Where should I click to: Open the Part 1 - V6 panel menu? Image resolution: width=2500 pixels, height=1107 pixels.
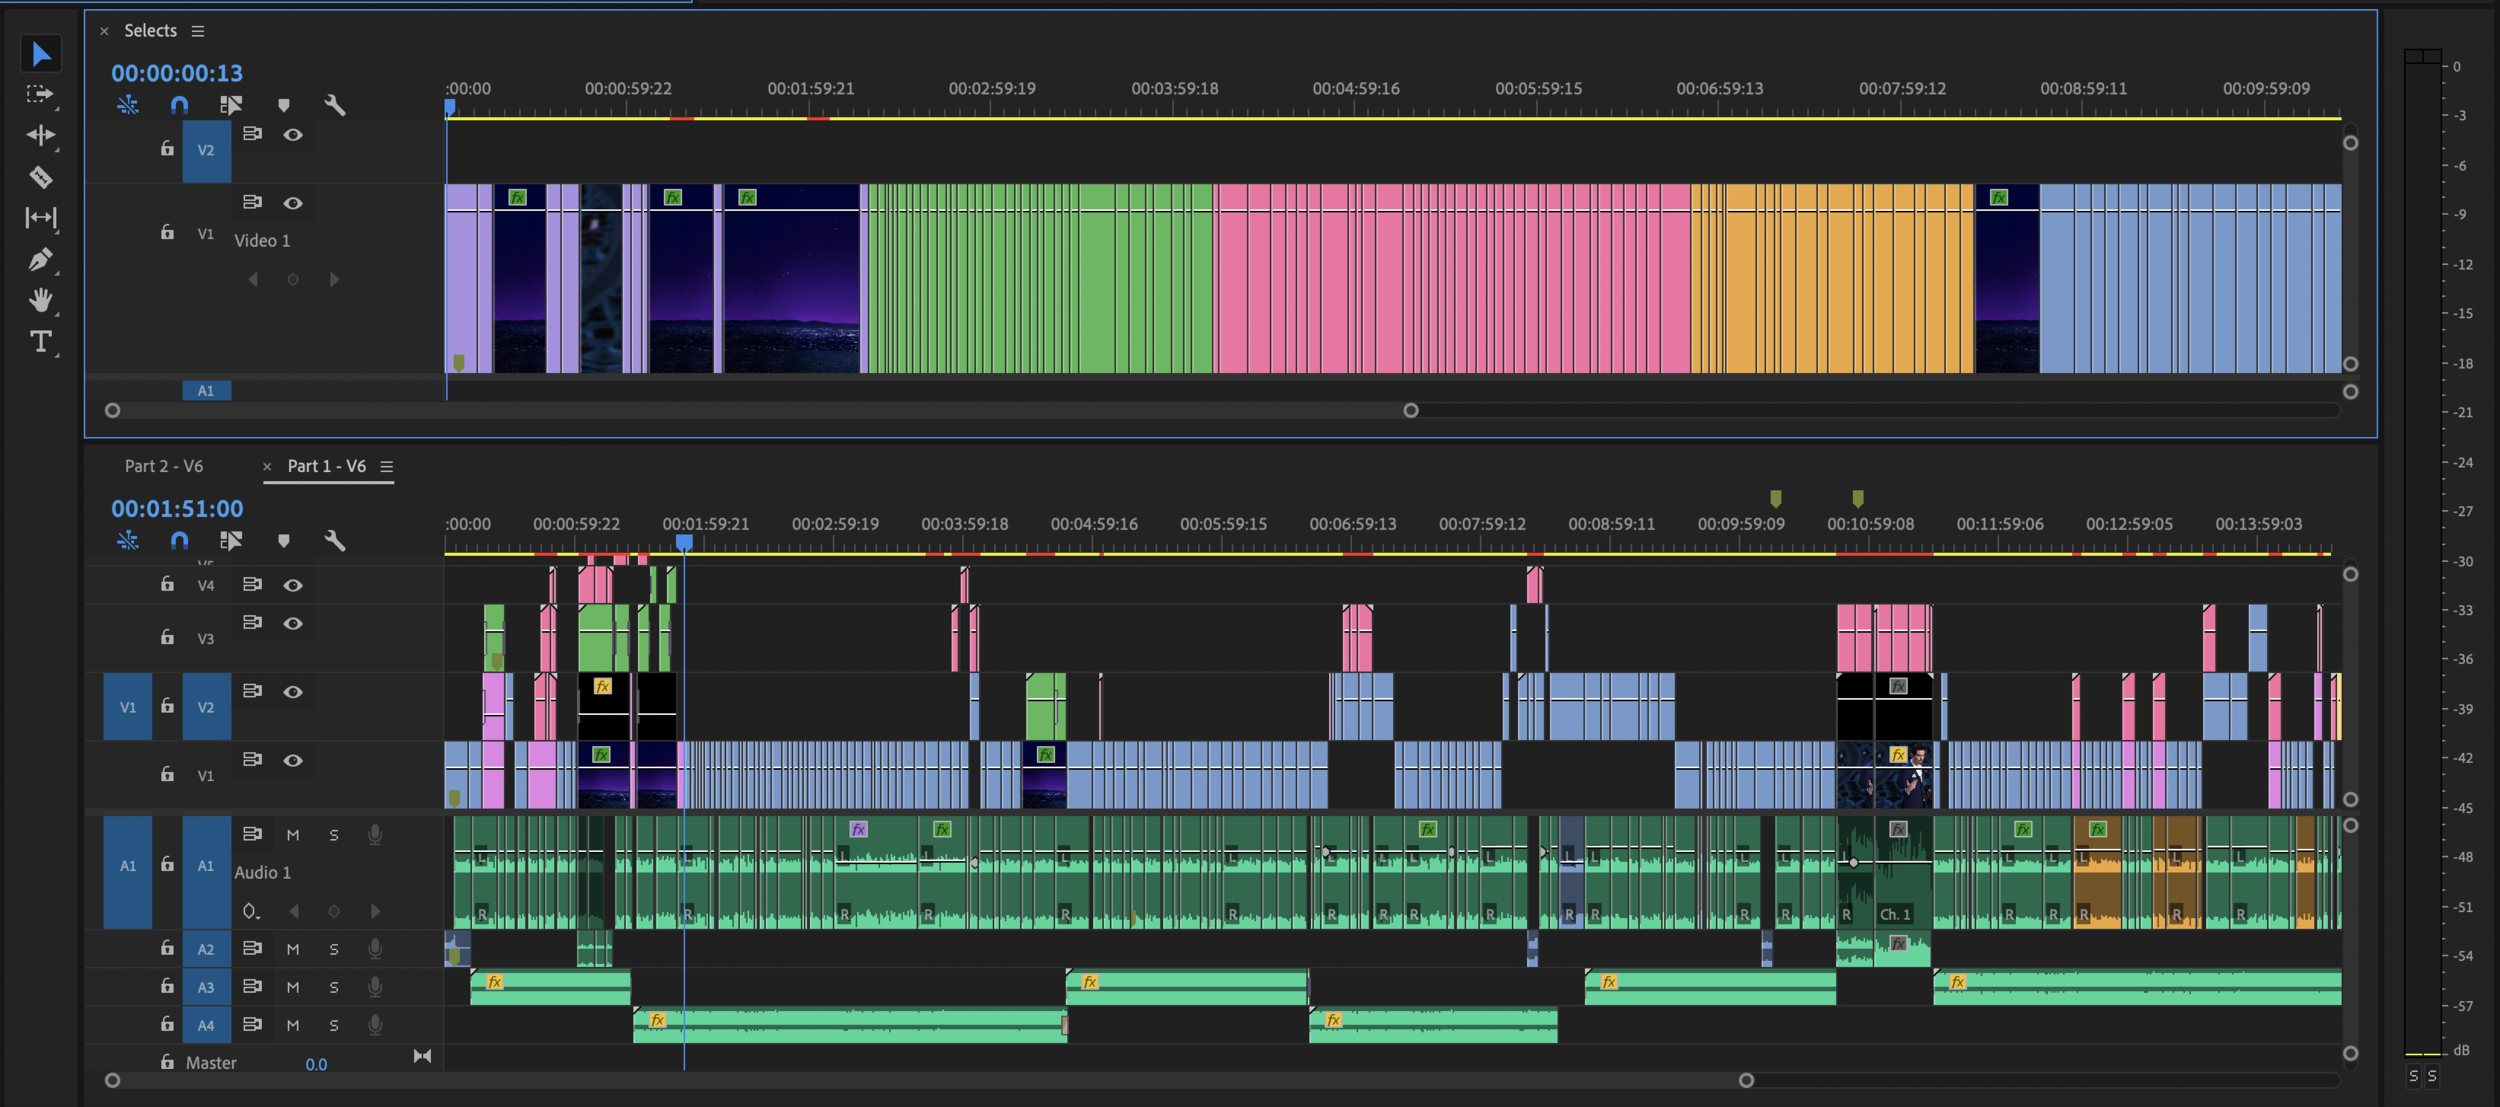(387, 466)
